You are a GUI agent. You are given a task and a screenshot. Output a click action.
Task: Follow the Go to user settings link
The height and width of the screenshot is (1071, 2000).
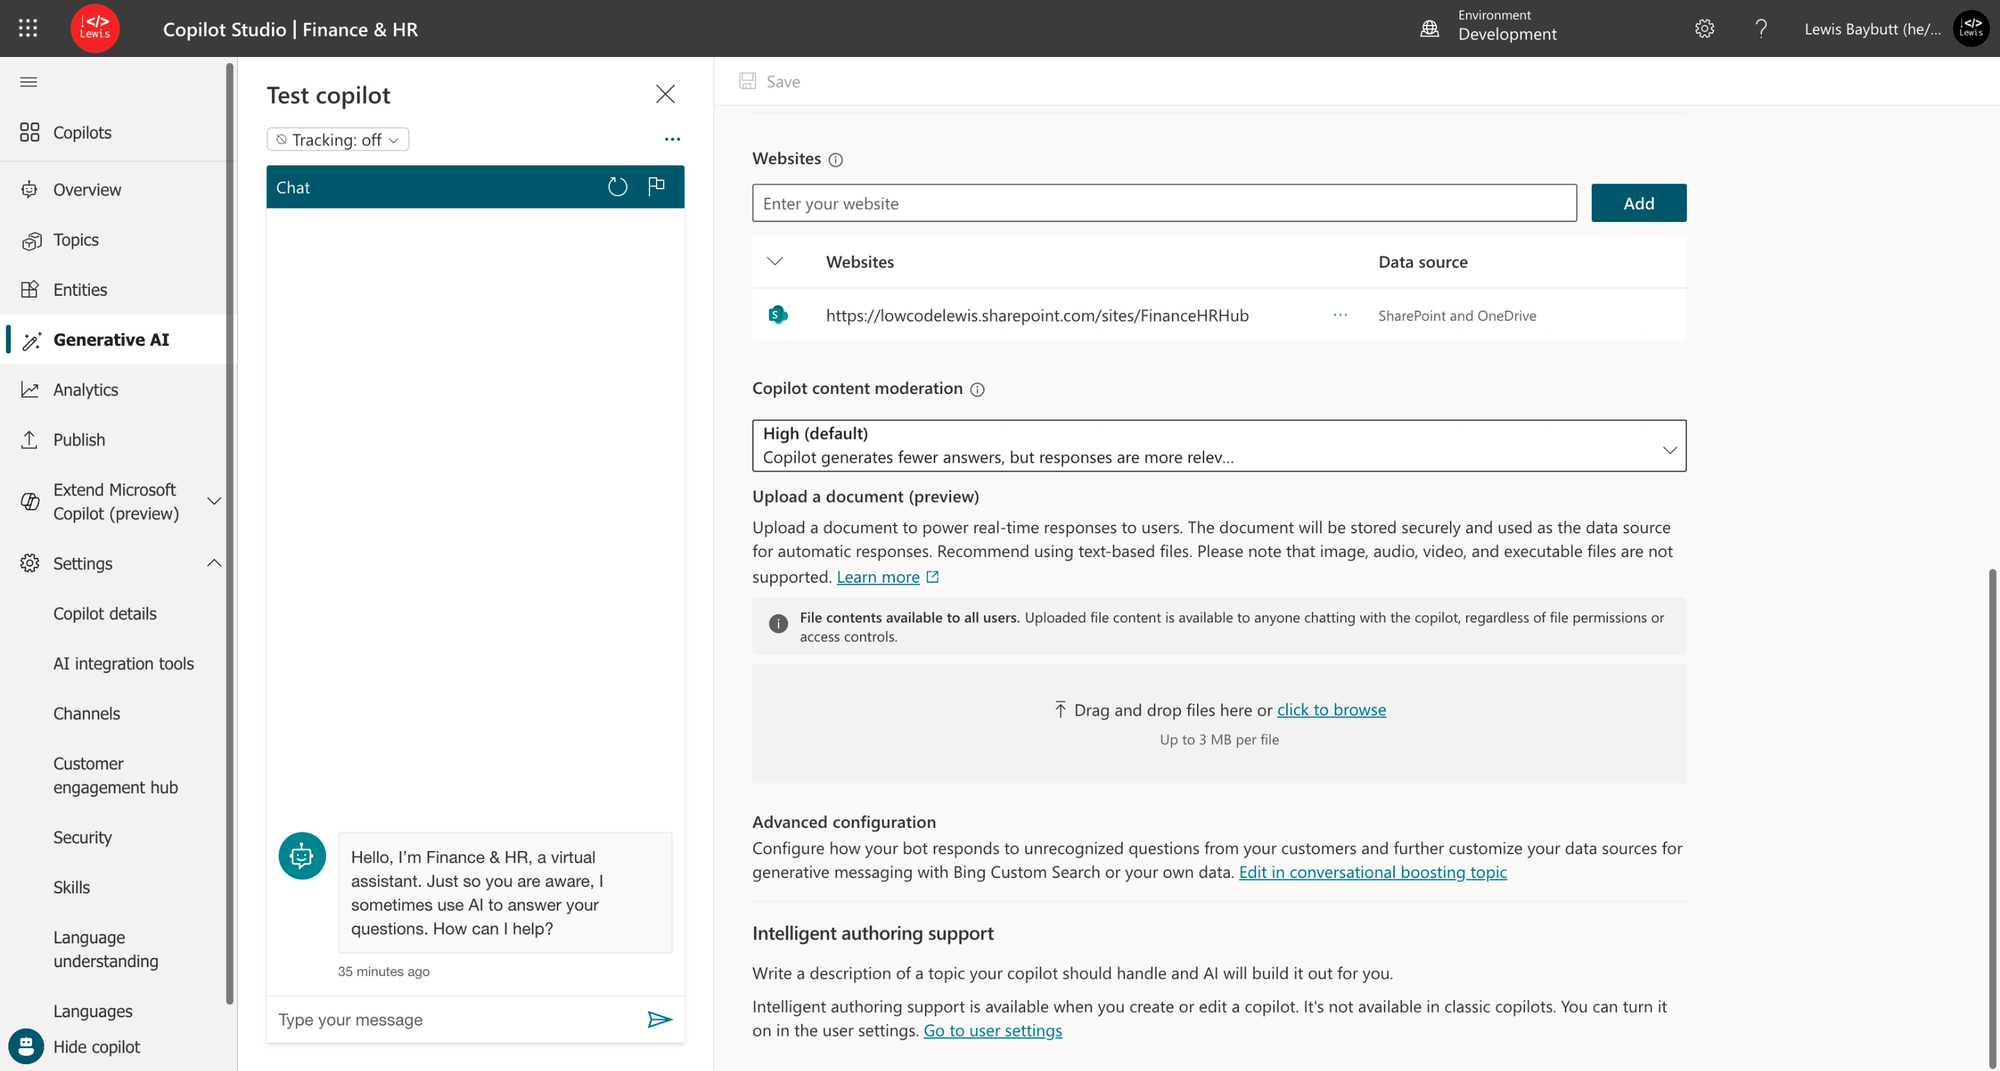coord(992,1030)
